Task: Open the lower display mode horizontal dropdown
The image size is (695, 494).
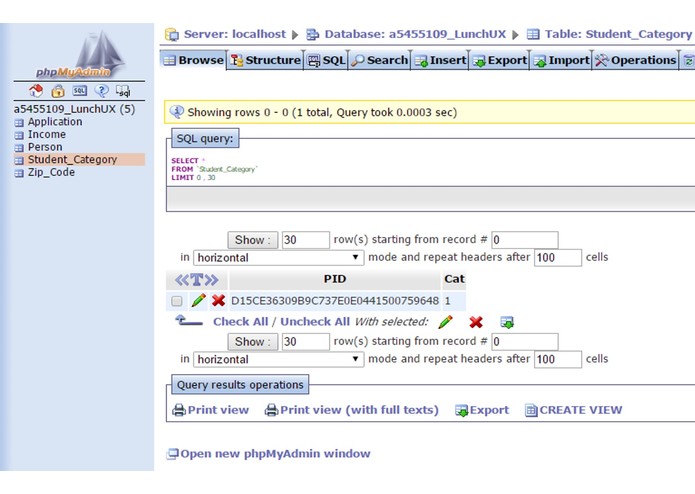Action: point(278,359)
